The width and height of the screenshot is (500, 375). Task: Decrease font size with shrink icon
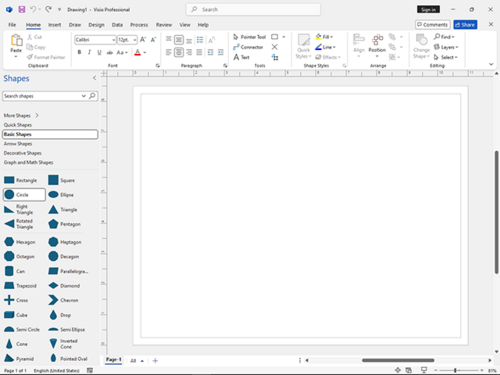tap(153, 40)
